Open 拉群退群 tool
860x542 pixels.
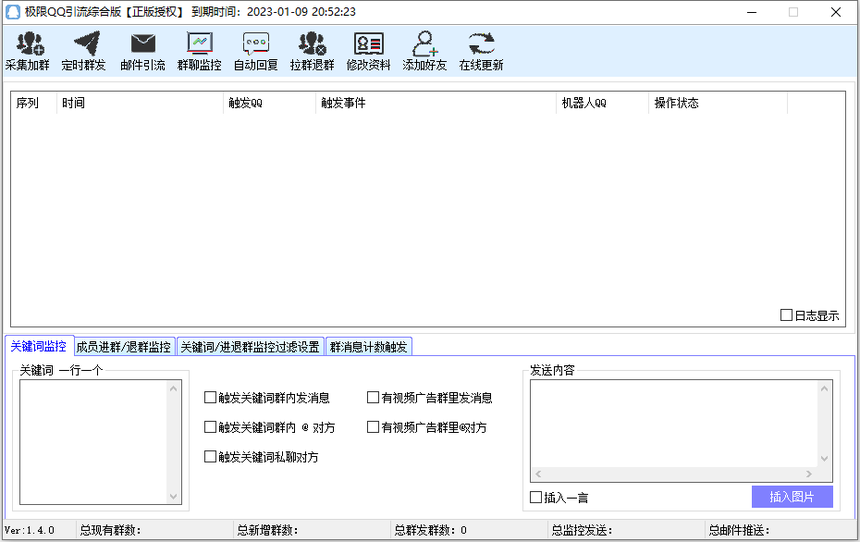[x=312, y=51]
